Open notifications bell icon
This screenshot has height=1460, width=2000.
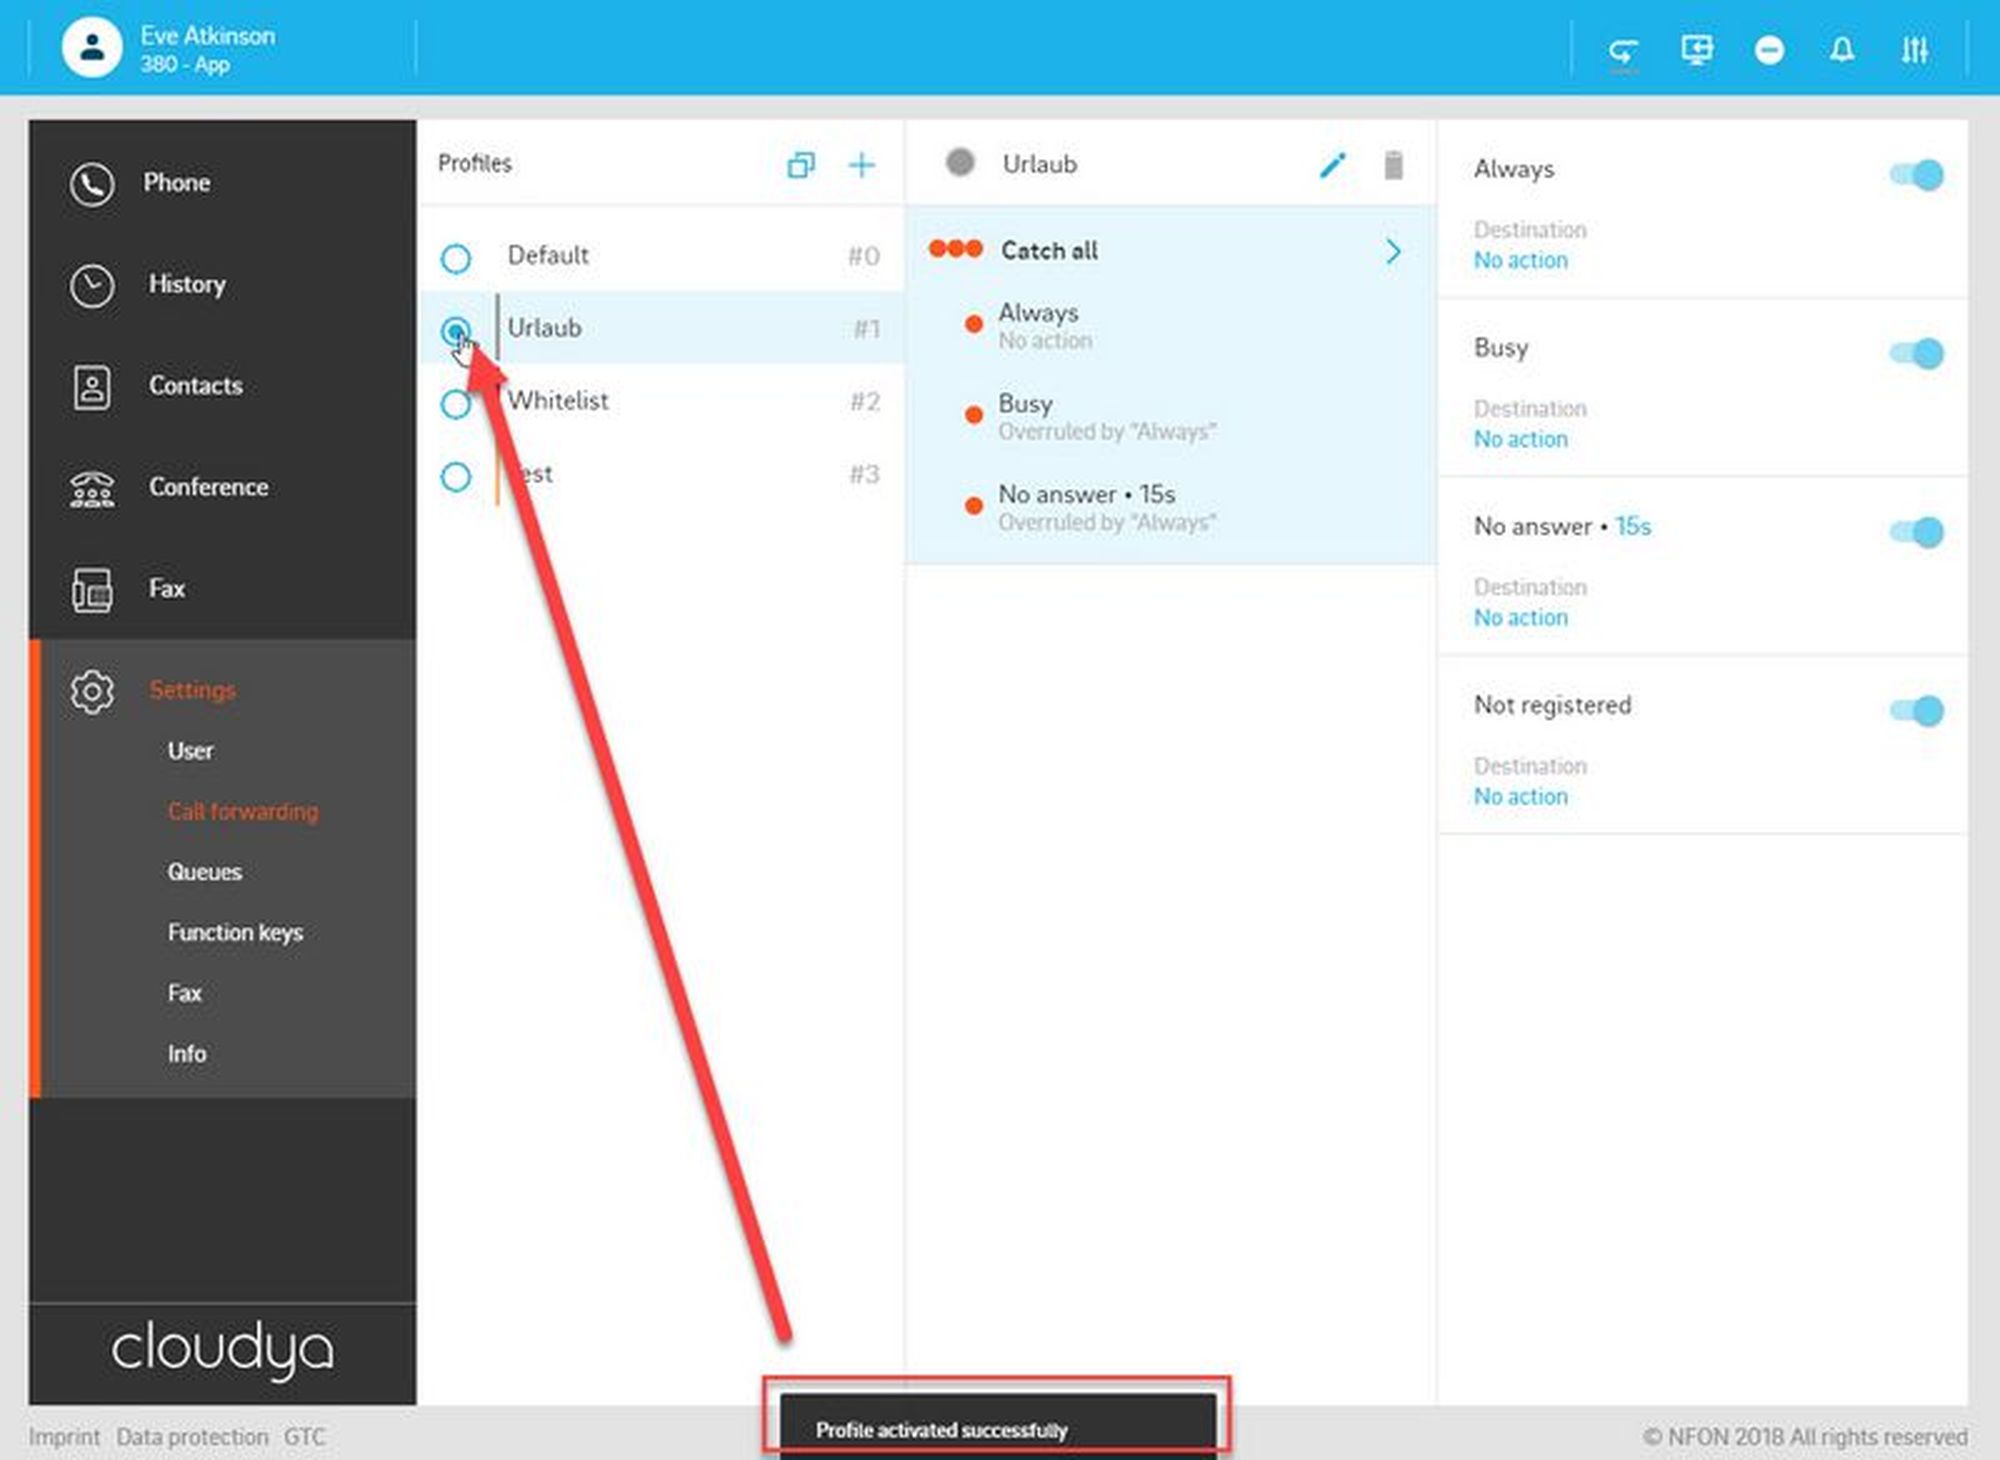[x=1842, y=49]
